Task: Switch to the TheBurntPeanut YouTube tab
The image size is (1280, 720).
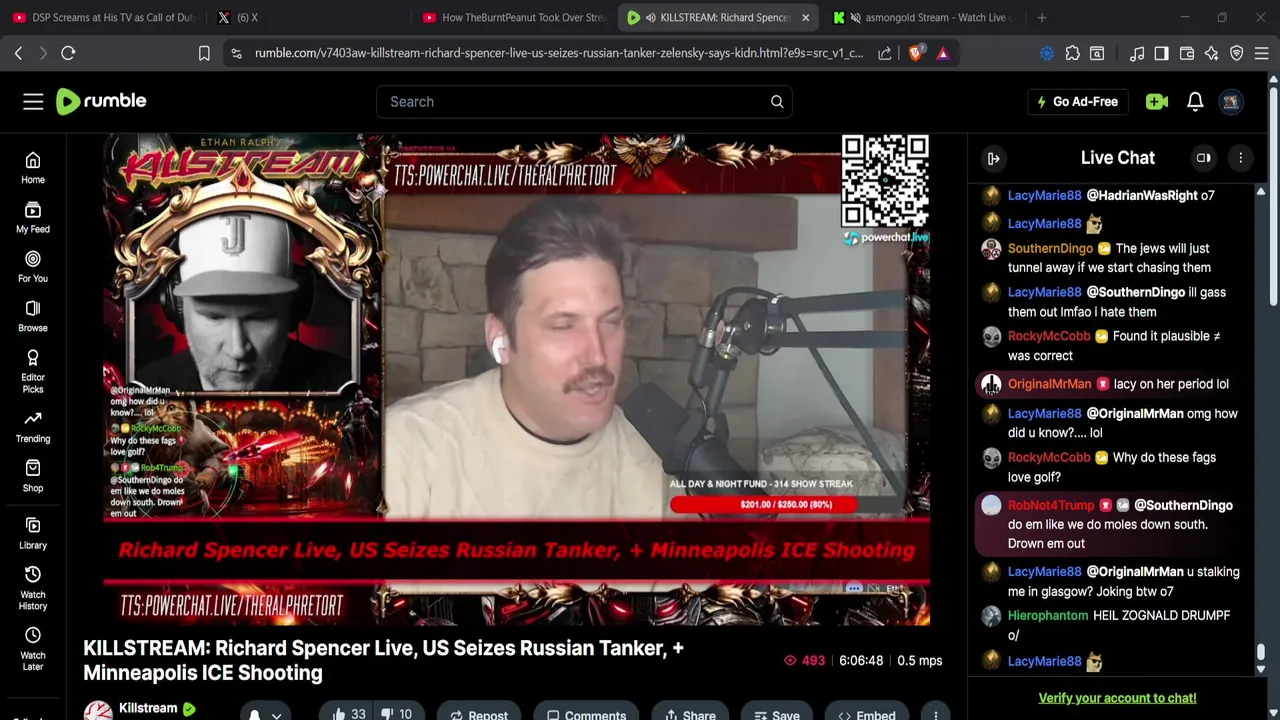Action: click(513, 17)
